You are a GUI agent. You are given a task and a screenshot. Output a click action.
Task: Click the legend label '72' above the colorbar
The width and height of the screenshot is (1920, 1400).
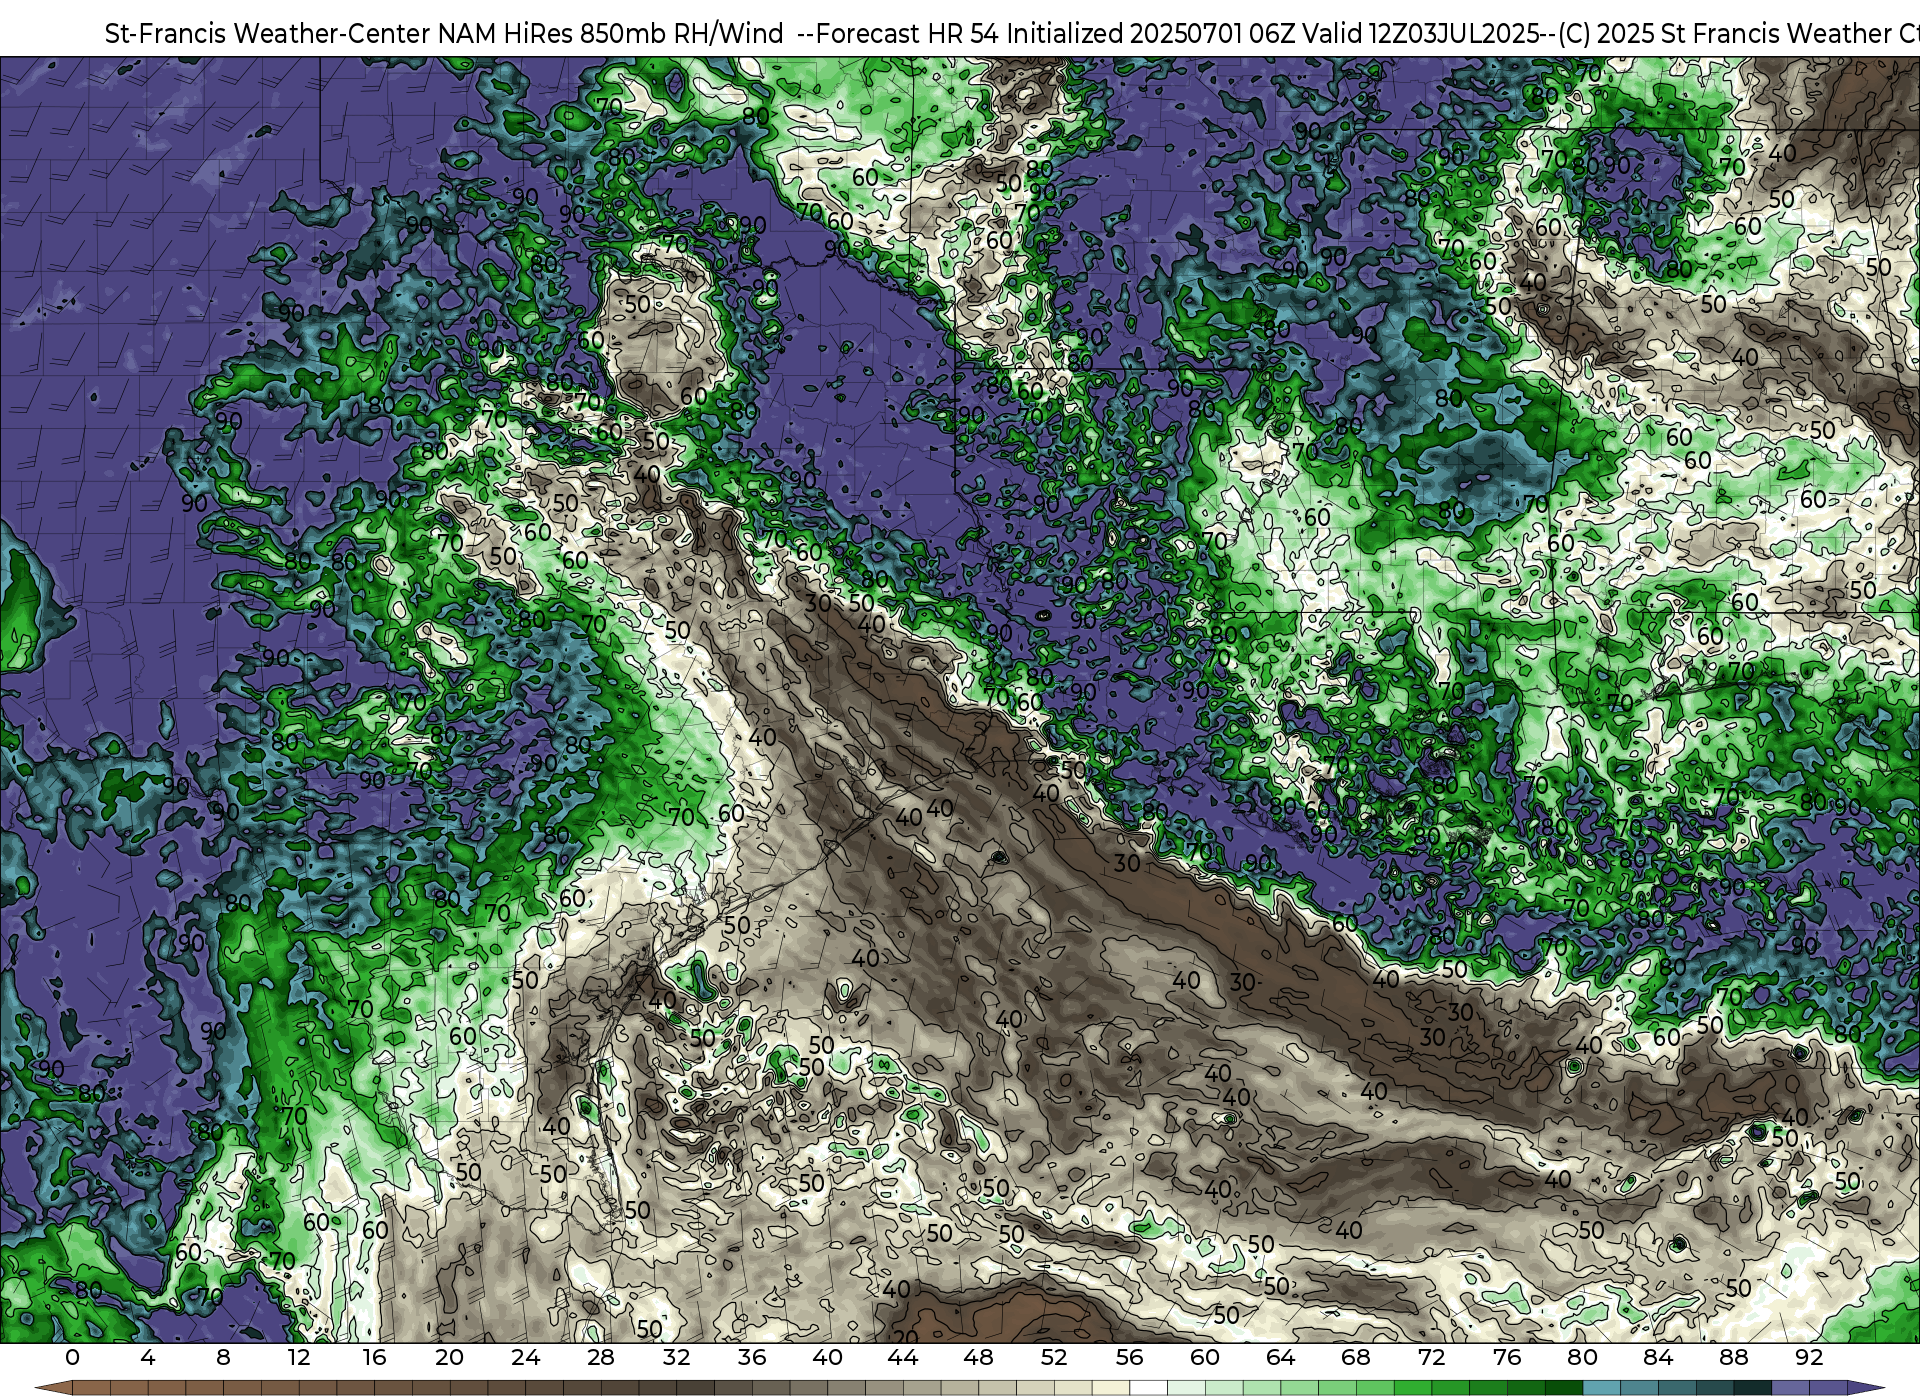tap(1432, 1358)
